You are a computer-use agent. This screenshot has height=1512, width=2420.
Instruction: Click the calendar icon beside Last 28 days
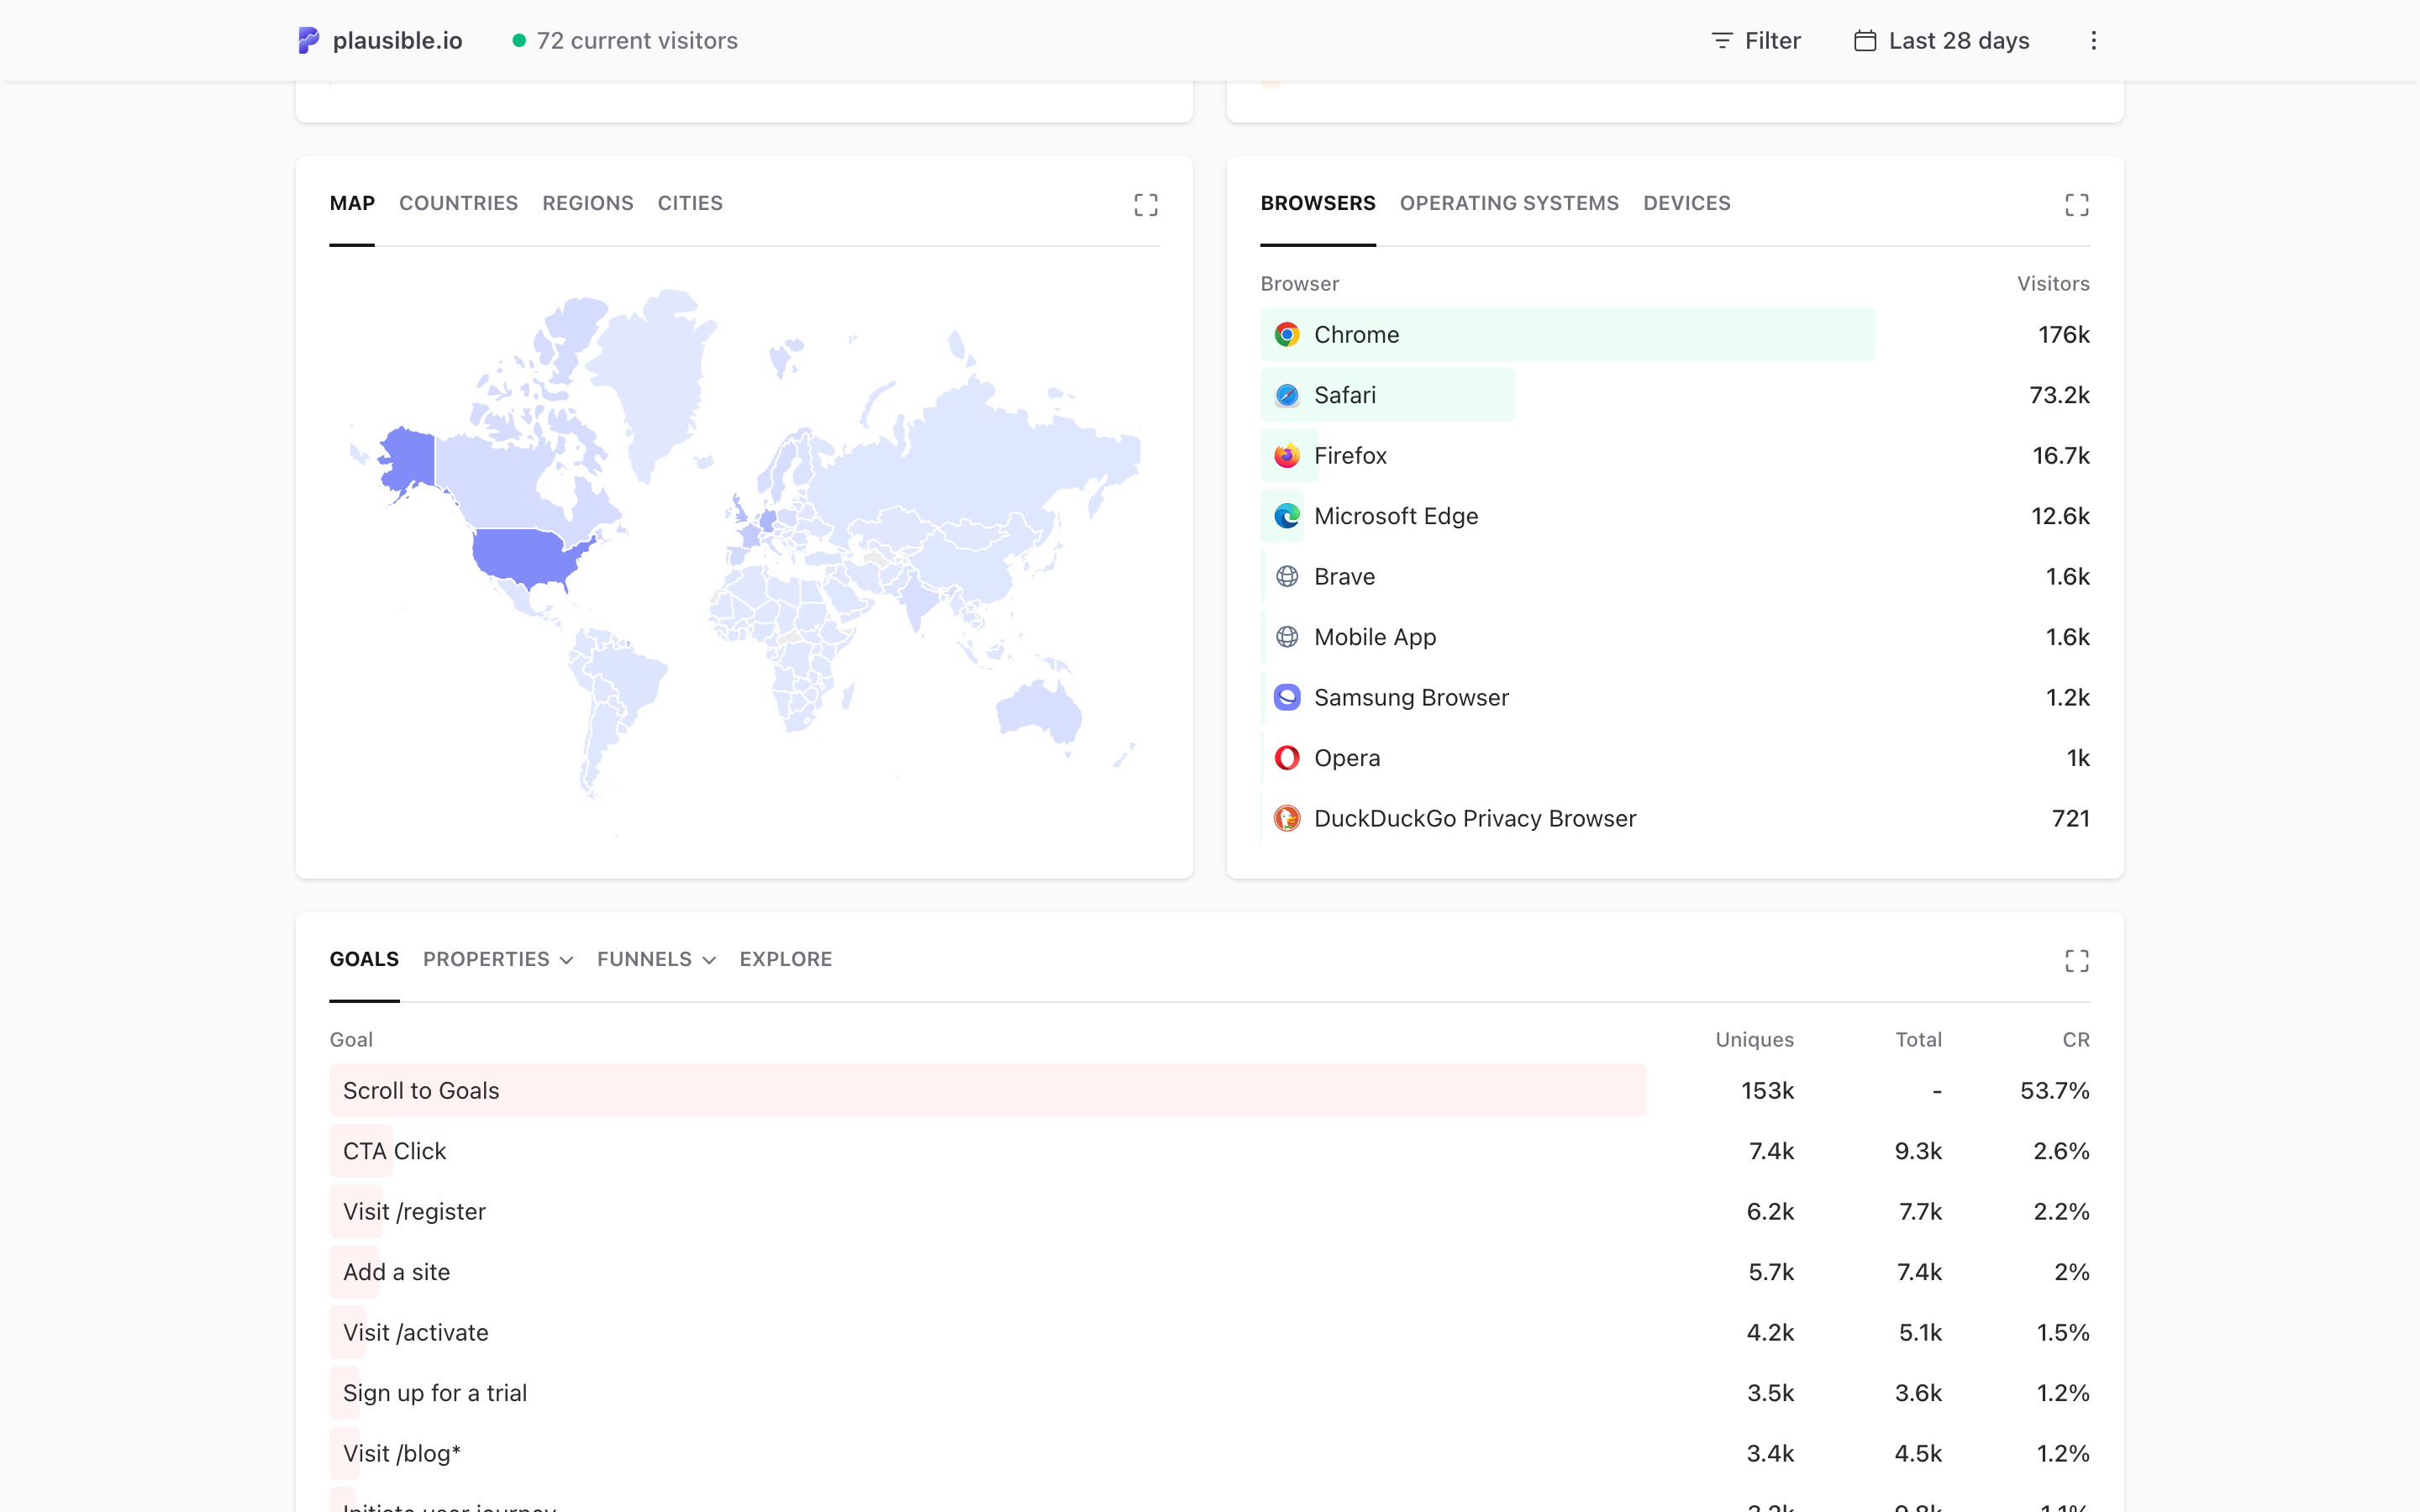pyautogui.click(x=1864, y=41)
